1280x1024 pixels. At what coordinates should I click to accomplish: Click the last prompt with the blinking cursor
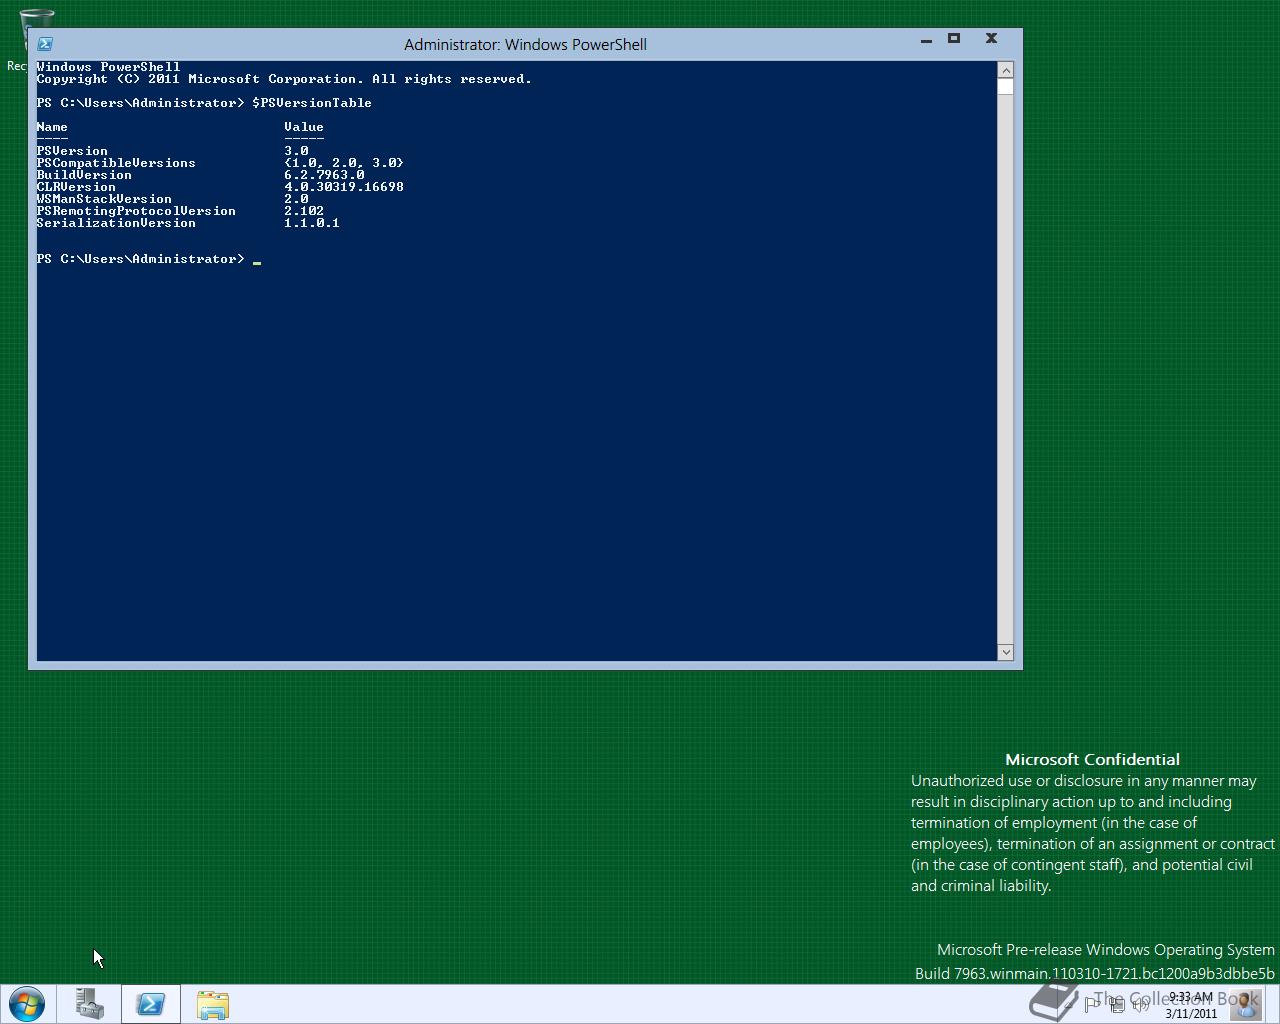149,259
